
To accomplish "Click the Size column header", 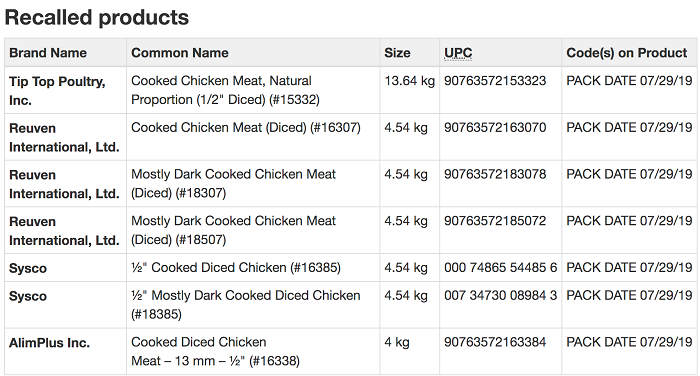I will tap(397, 53).
